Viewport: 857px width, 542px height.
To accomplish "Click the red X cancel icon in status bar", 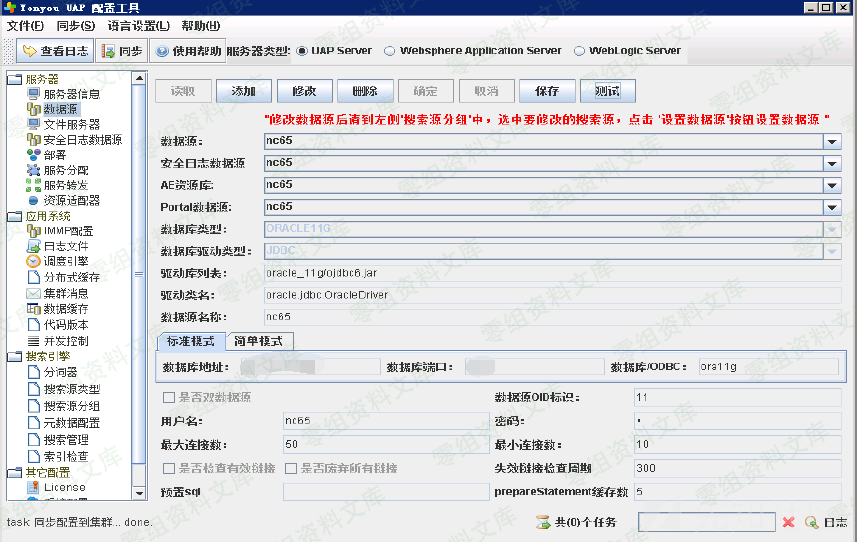I will coord(788,522).
